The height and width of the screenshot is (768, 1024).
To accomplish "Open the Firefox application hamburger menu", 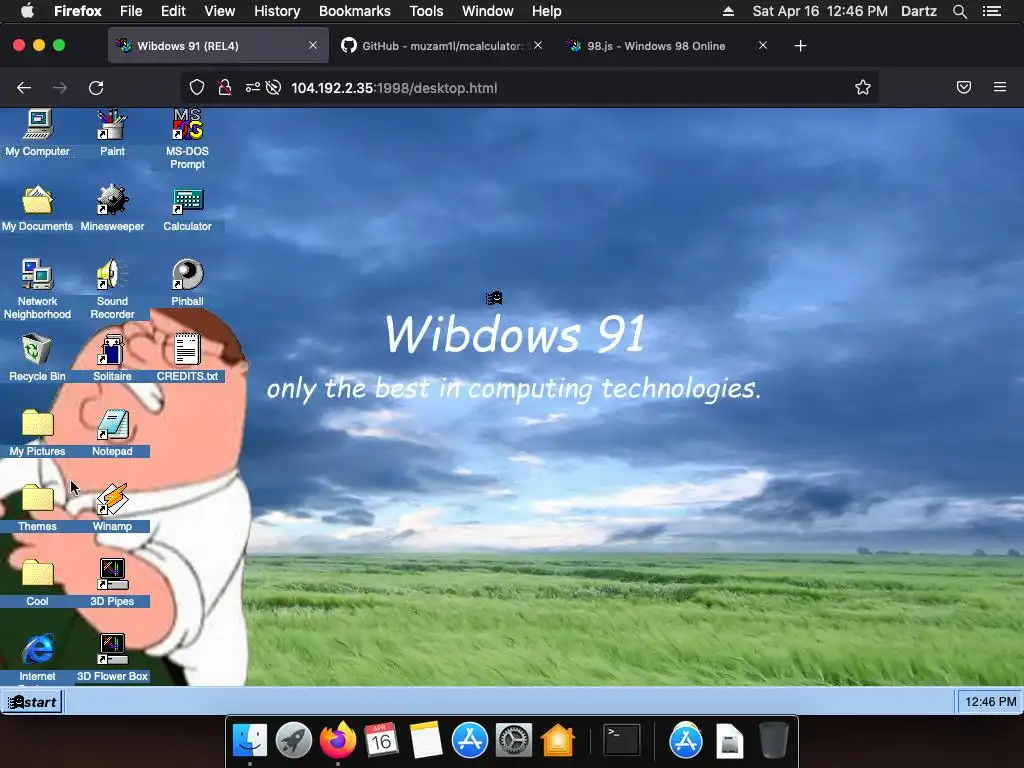I will pyautogui.click(x=1000, y=88).
